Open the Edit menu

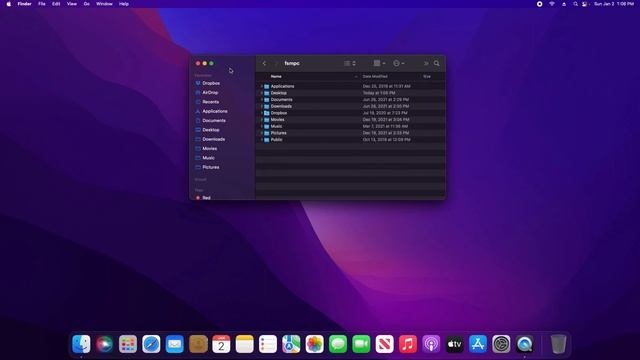click(x=56, y=4)
